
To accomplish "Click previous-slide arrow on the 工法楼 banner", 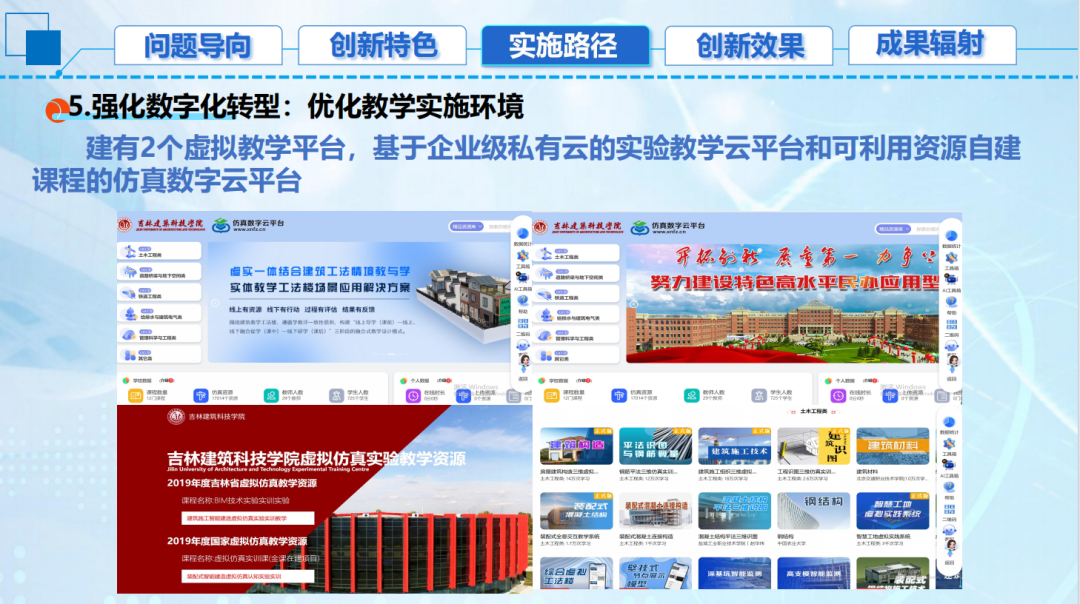I will pos(215,302).
